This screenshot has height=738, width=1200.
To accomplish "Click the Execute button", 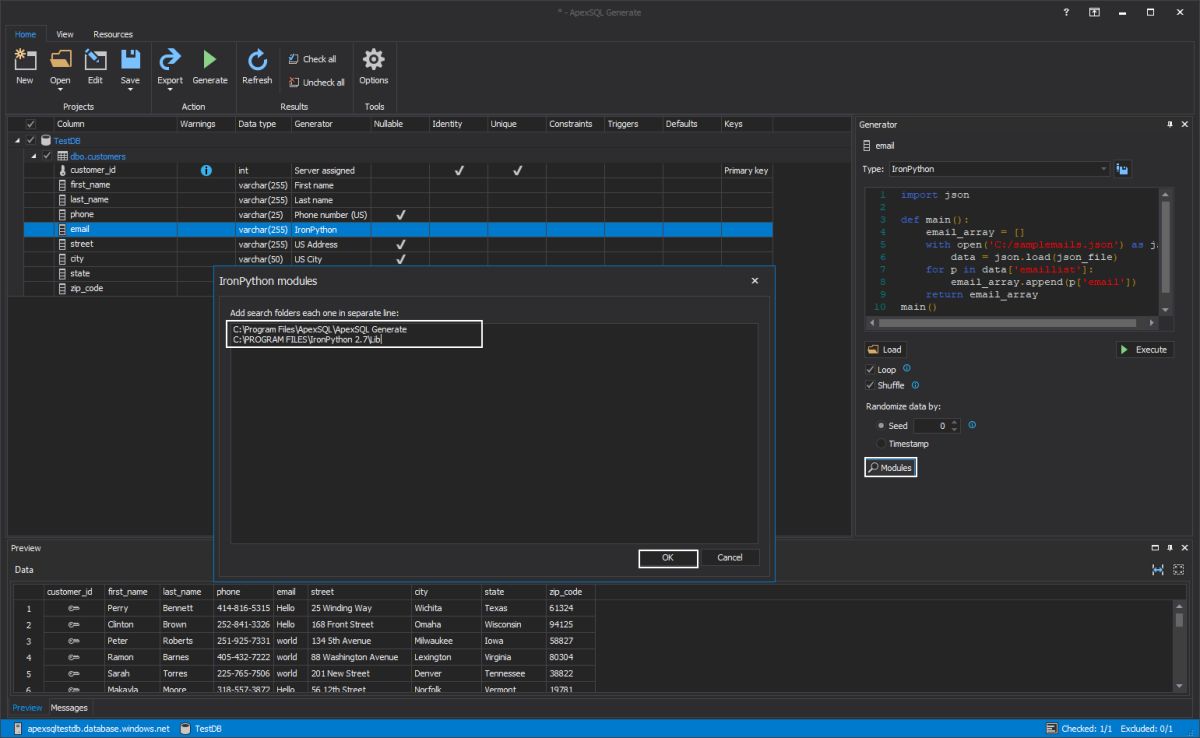I will [1144, 350].
